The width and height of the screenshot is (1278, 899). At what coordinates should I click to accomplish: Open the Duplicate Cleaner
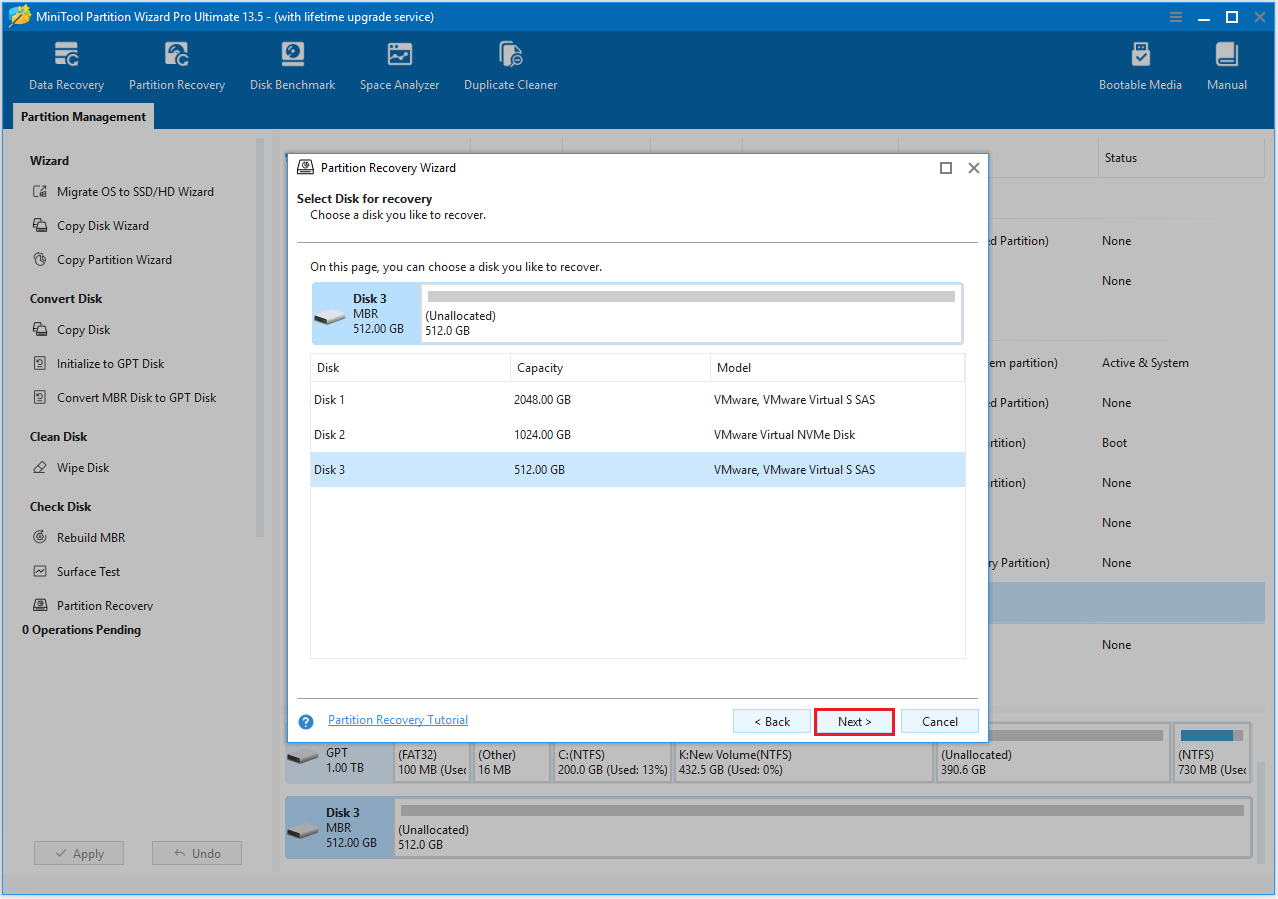(510, 64)
